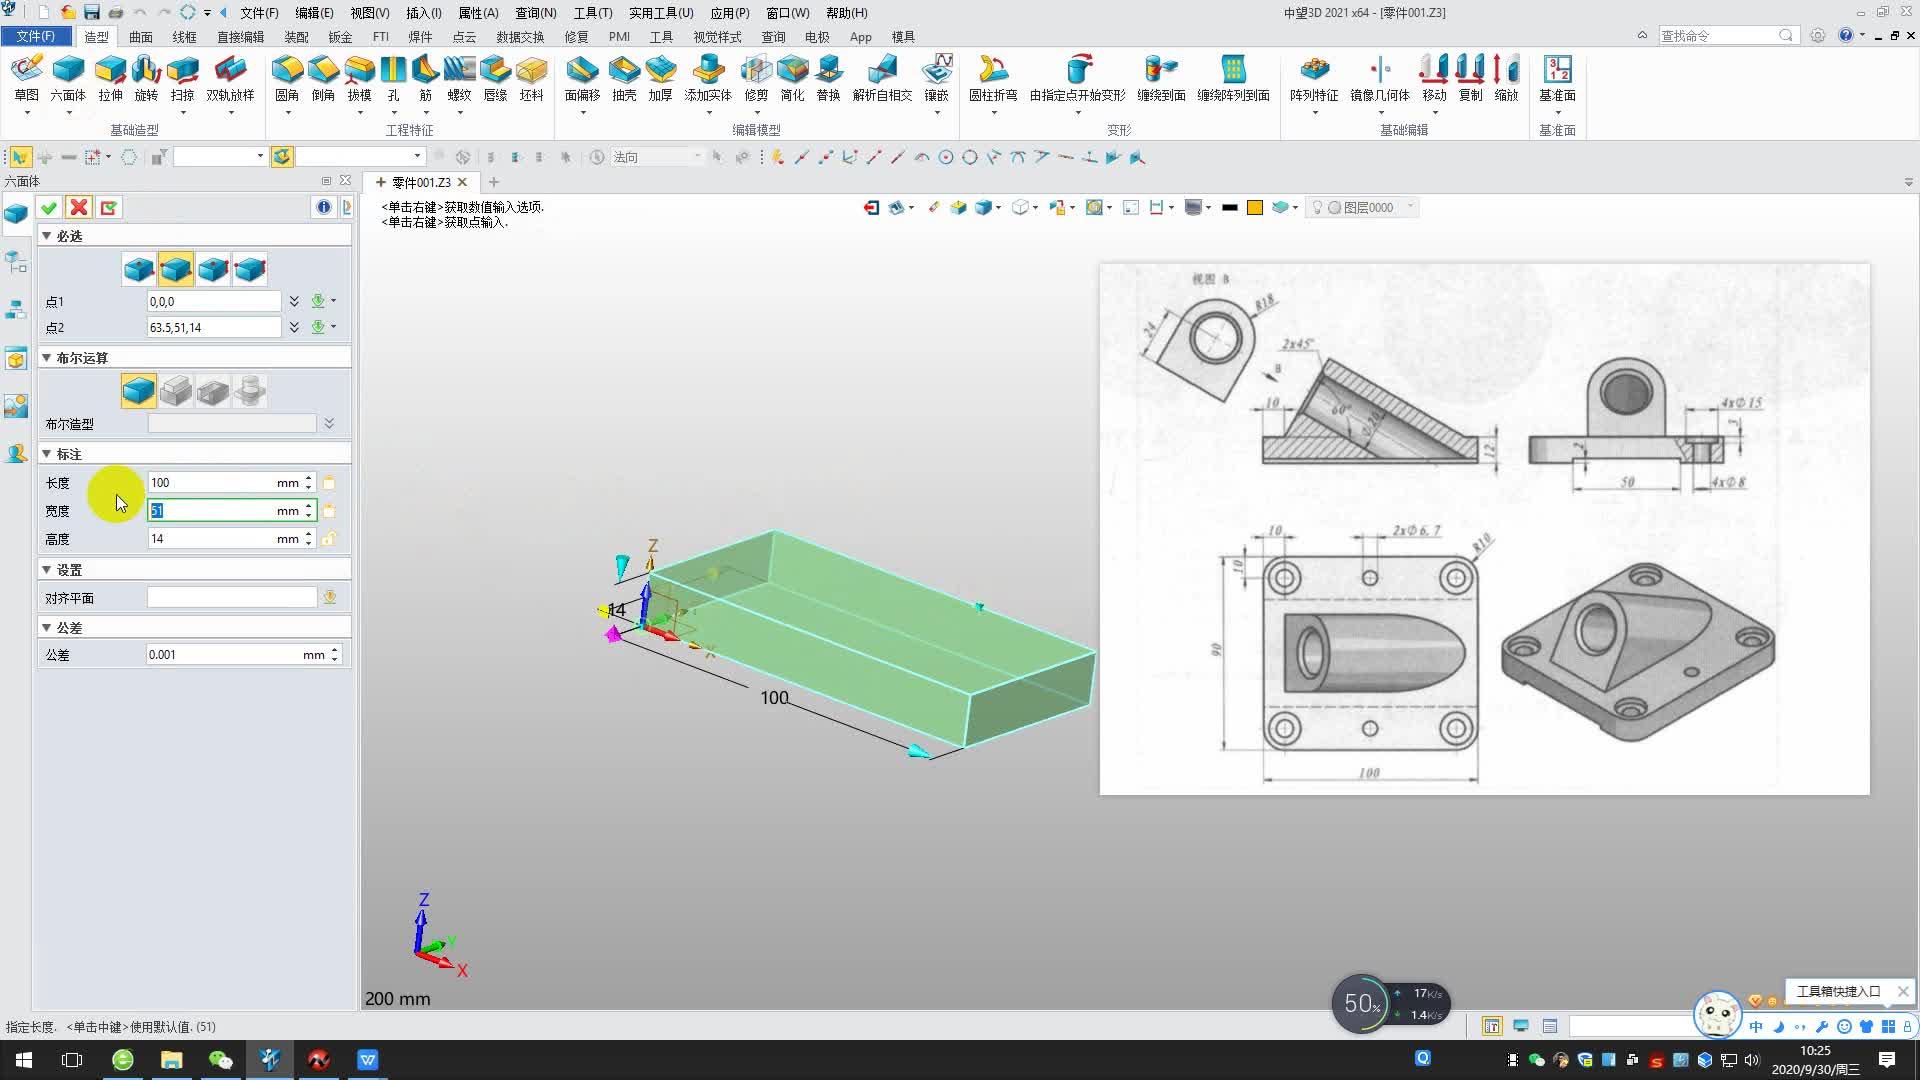Confirm the box with the green checkmark

point(48,207)
